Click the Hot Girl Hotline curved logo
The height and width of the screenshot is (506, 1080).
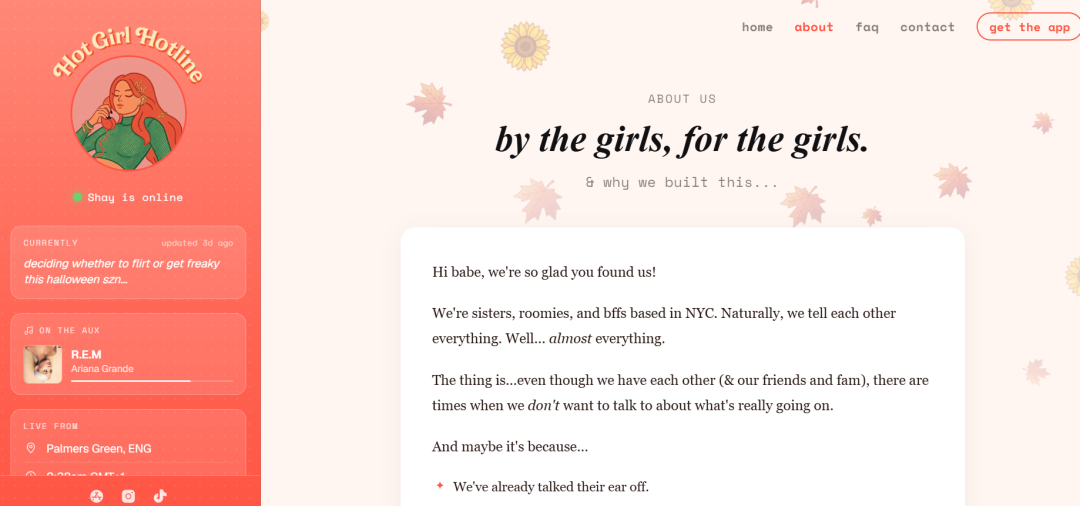[x=129, y=54]
